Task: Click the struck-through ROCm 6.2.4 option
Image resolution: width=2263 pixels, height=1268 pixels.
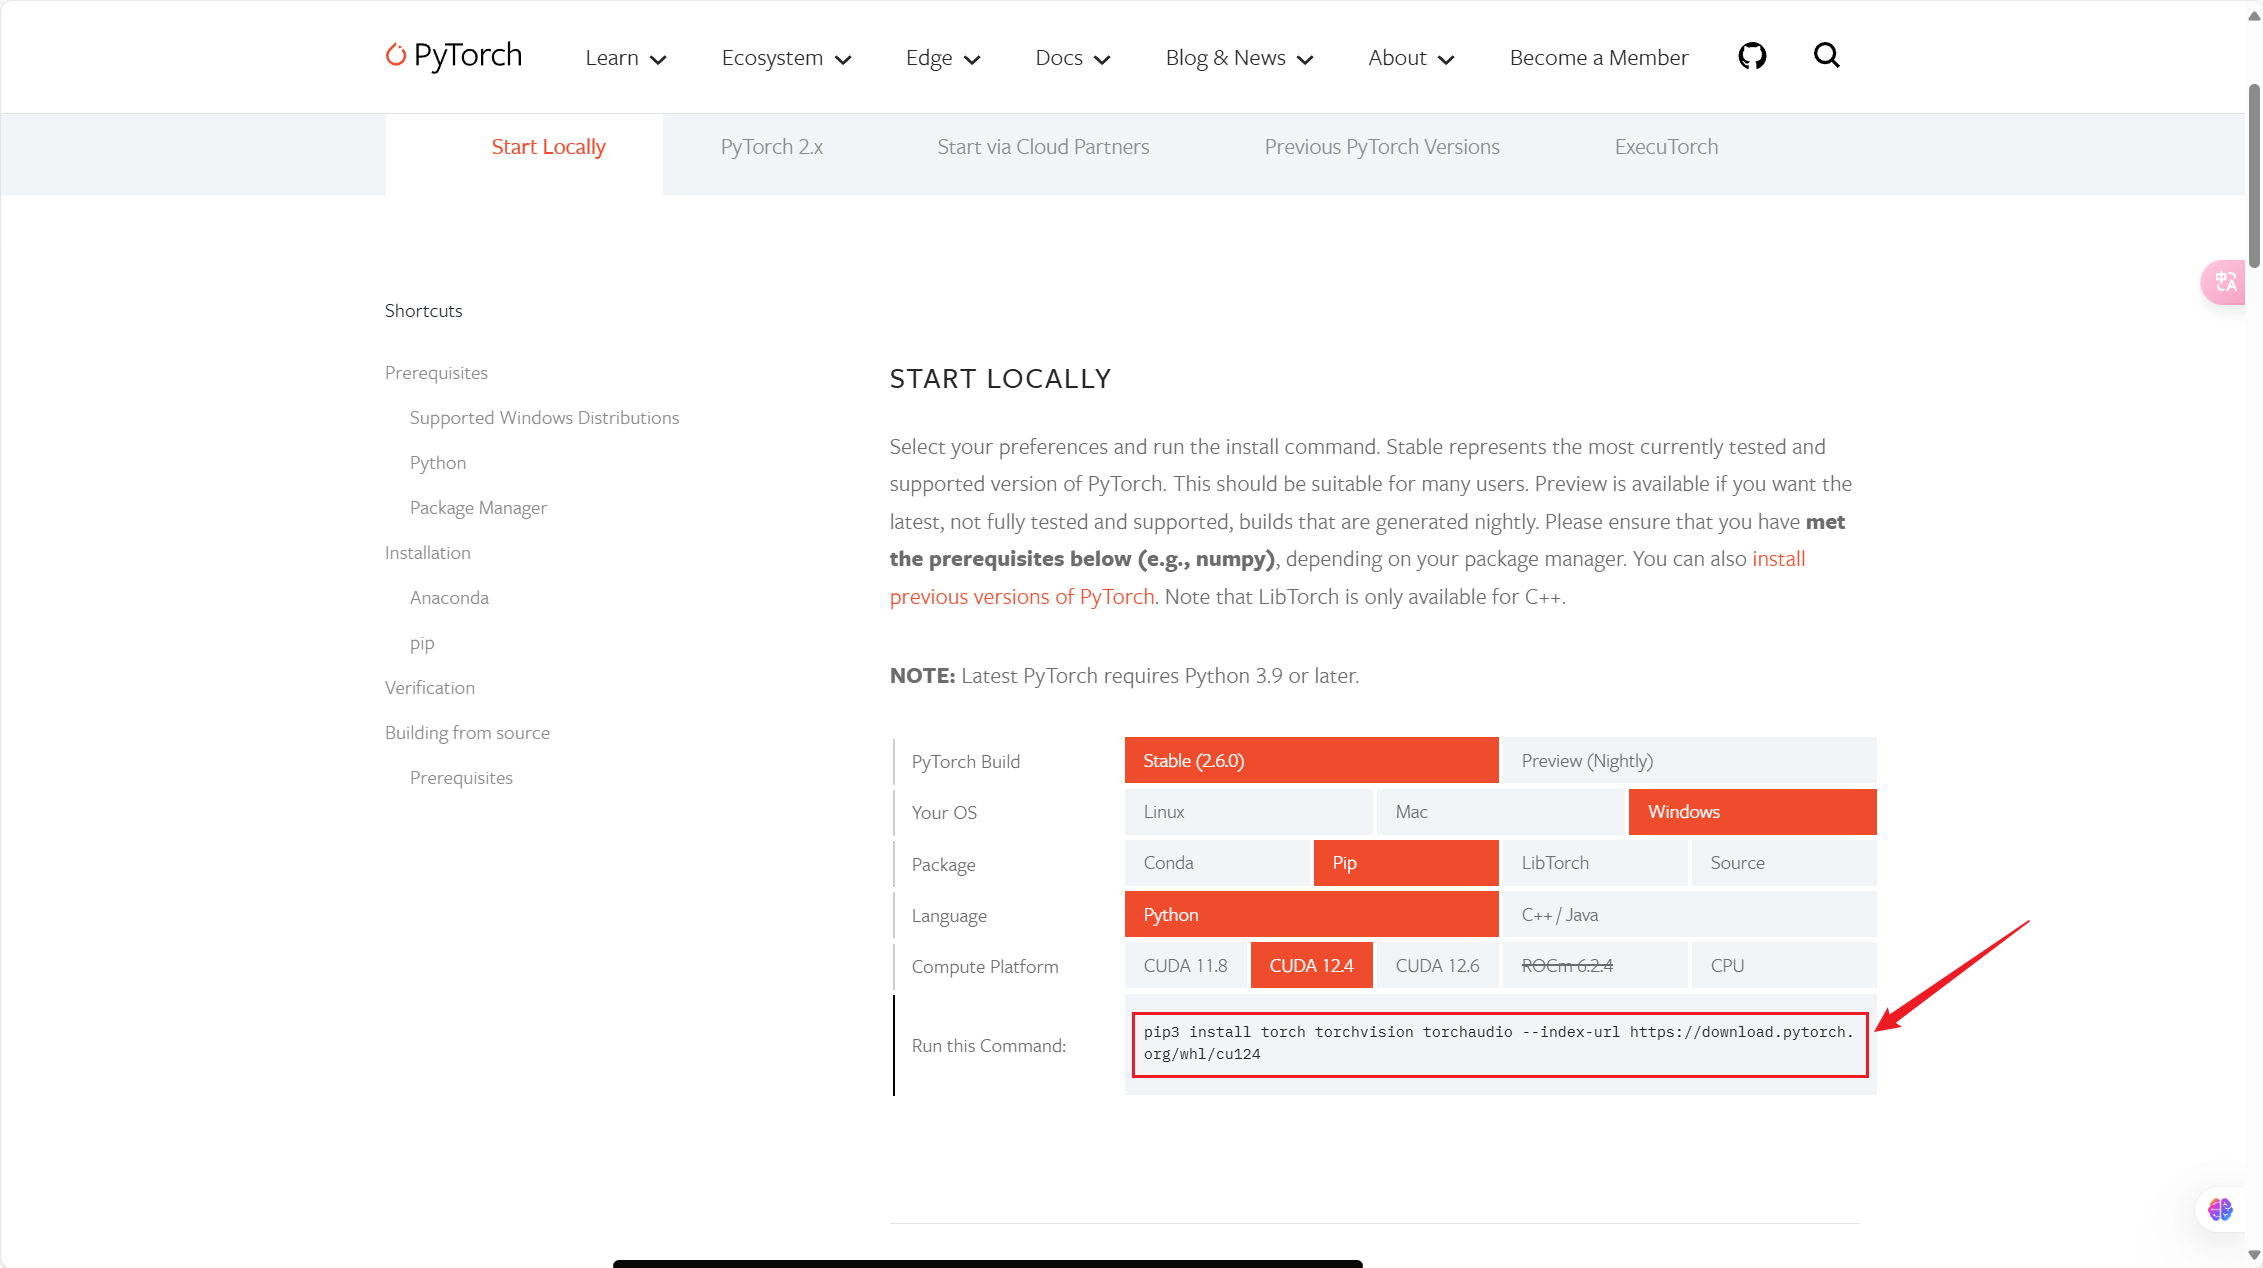Action: [x=1595, y=965]
